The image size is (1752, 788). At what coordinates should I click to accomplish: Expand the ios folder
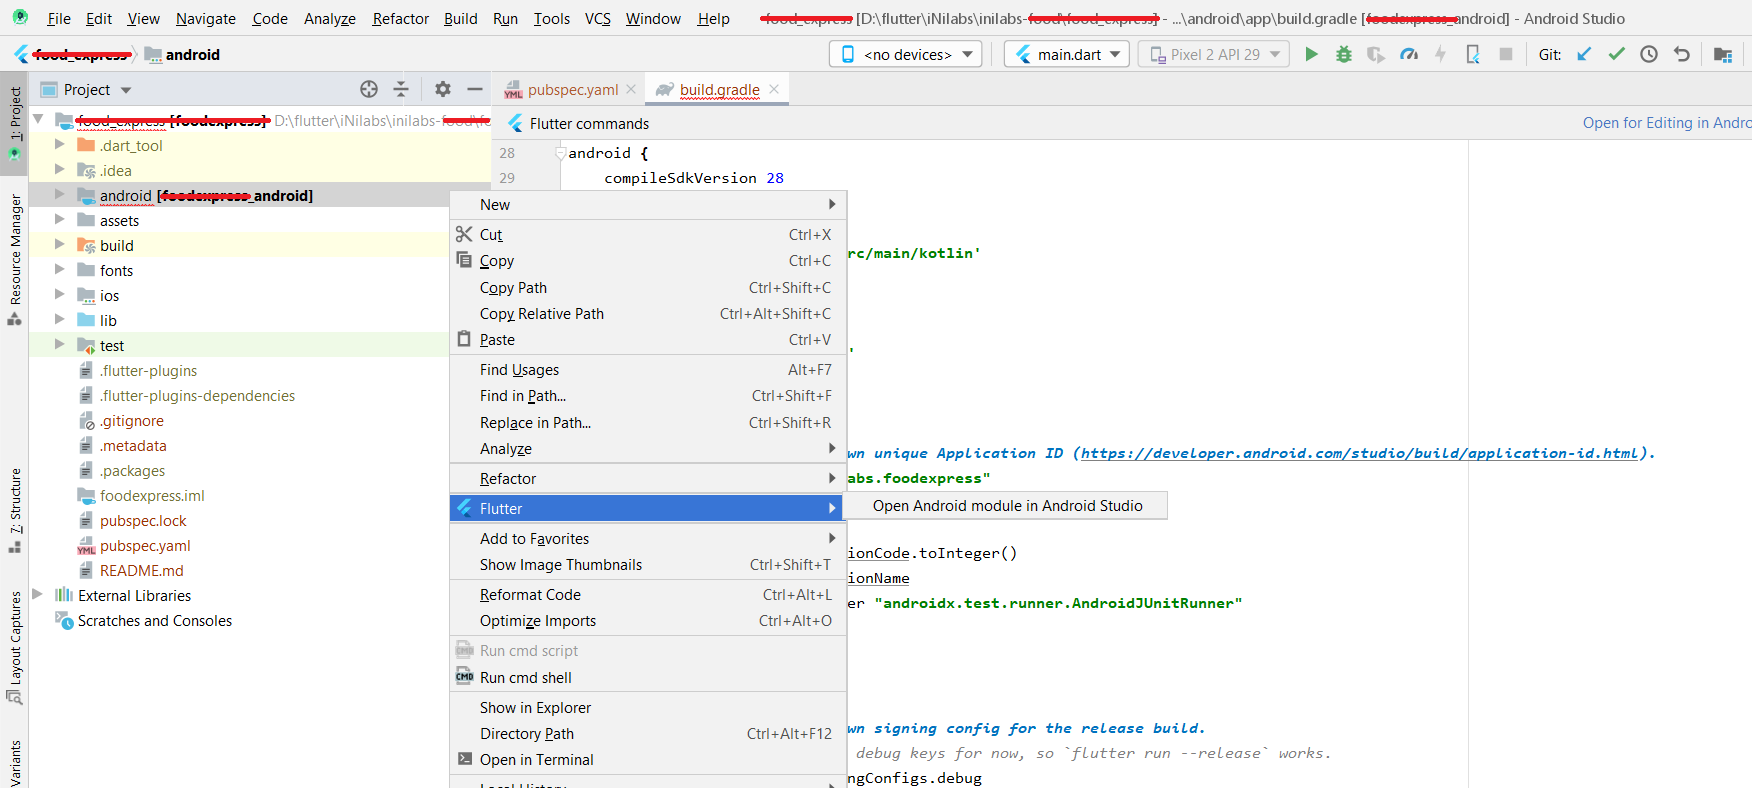[60, 295]
